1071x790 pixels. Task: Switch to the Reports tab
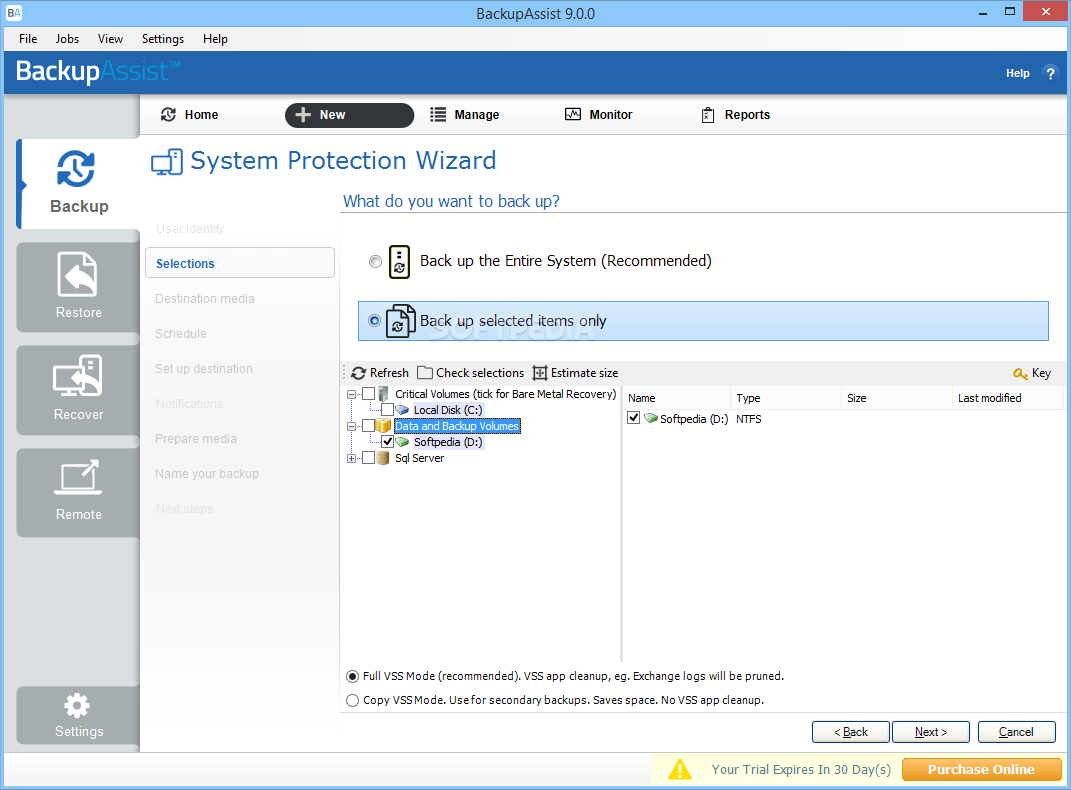click(x=736, y=115)
